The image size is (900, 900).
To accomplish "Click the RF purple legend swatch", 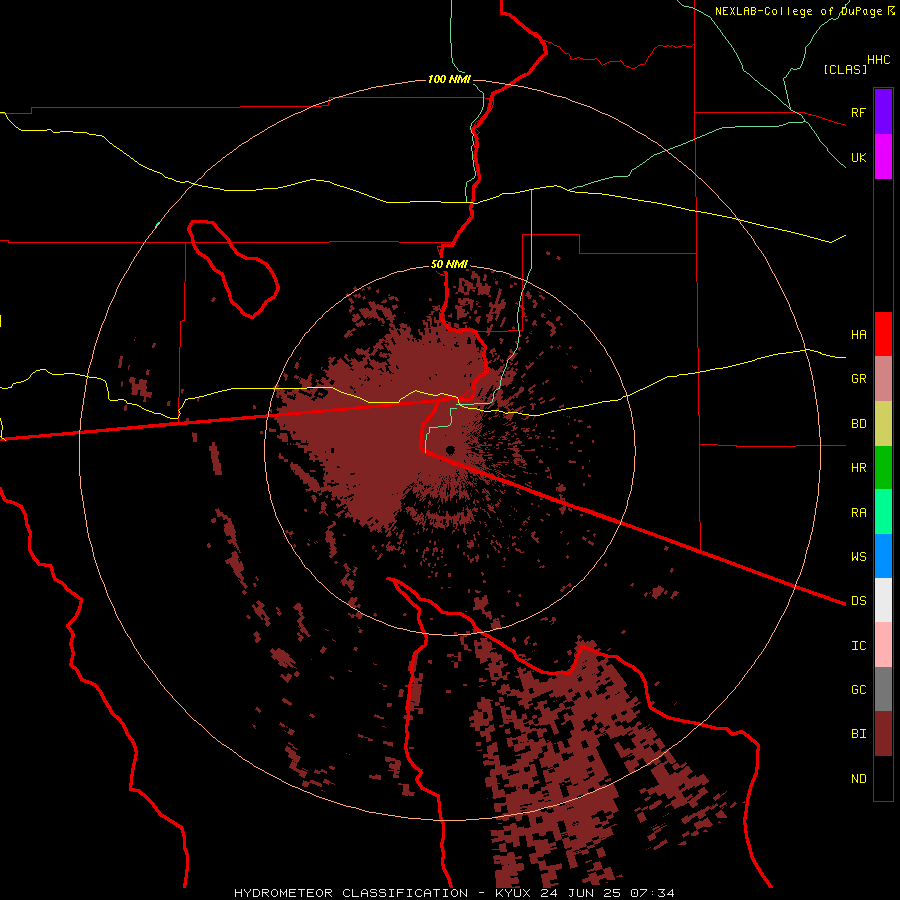I will [883, 112].
